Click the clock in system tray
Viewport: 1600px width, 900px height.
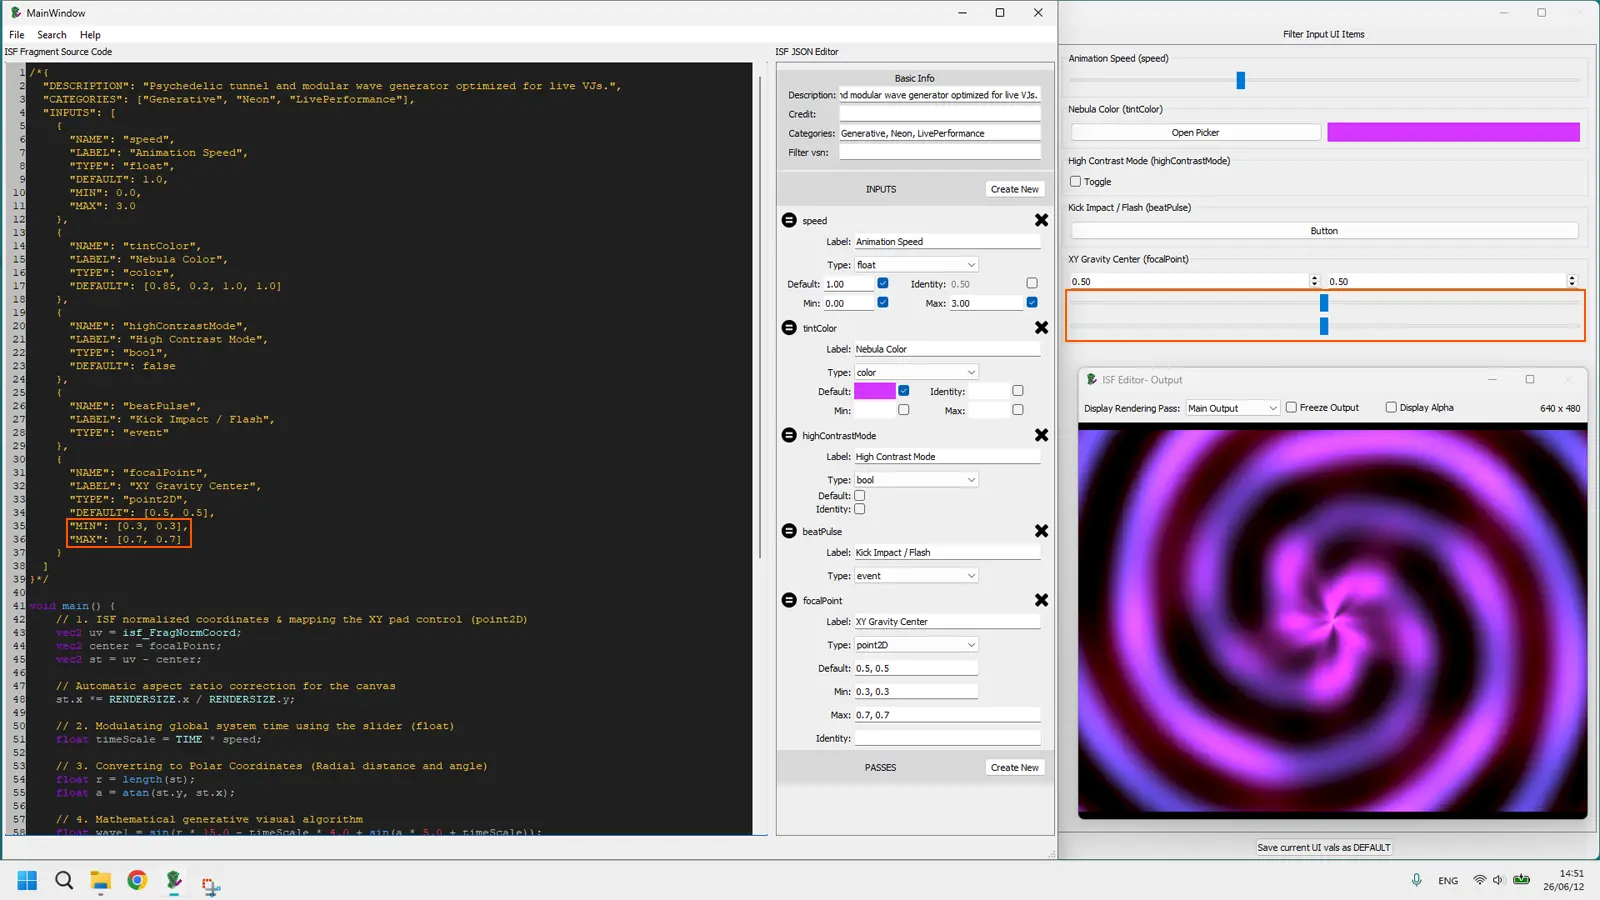(1563, 880)
